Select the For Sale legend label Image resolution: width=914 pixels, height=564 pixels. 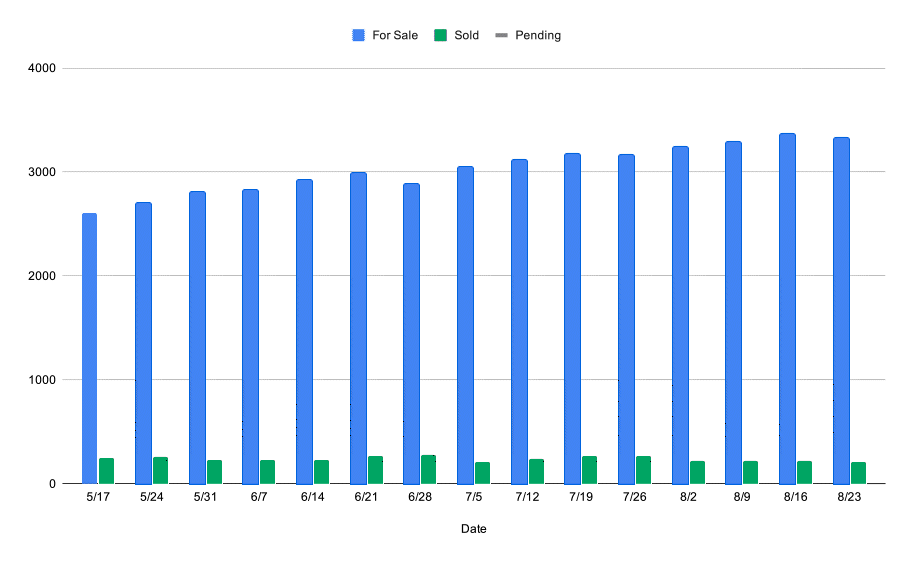pos(395,35)
